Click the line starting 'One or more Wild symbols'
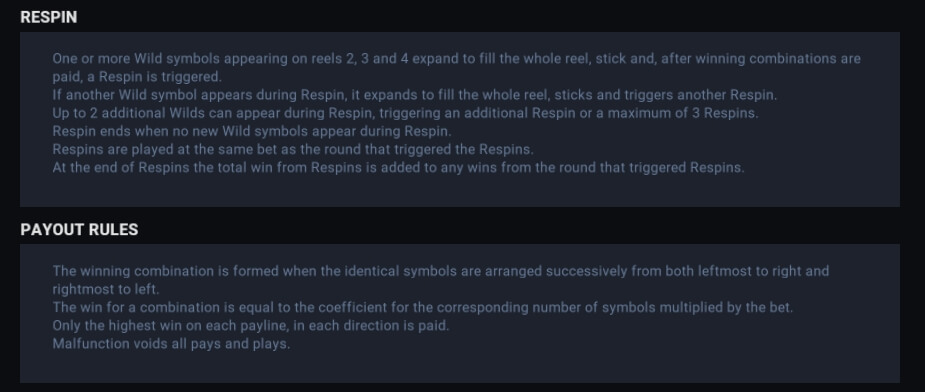 [456, 59]
